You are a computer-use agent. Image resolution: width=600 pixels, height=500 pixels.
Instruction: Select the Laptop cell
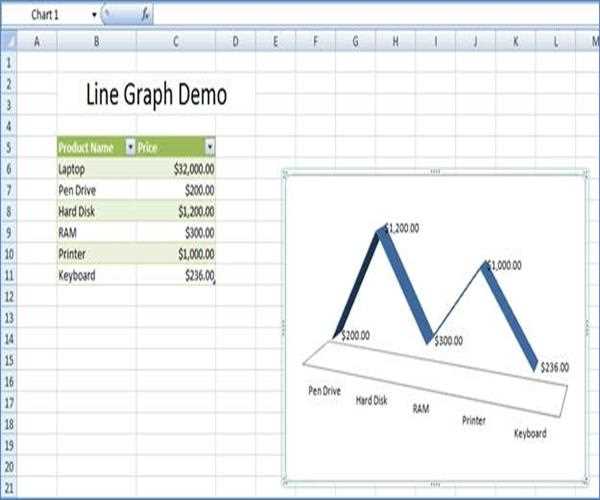point(95,169)
